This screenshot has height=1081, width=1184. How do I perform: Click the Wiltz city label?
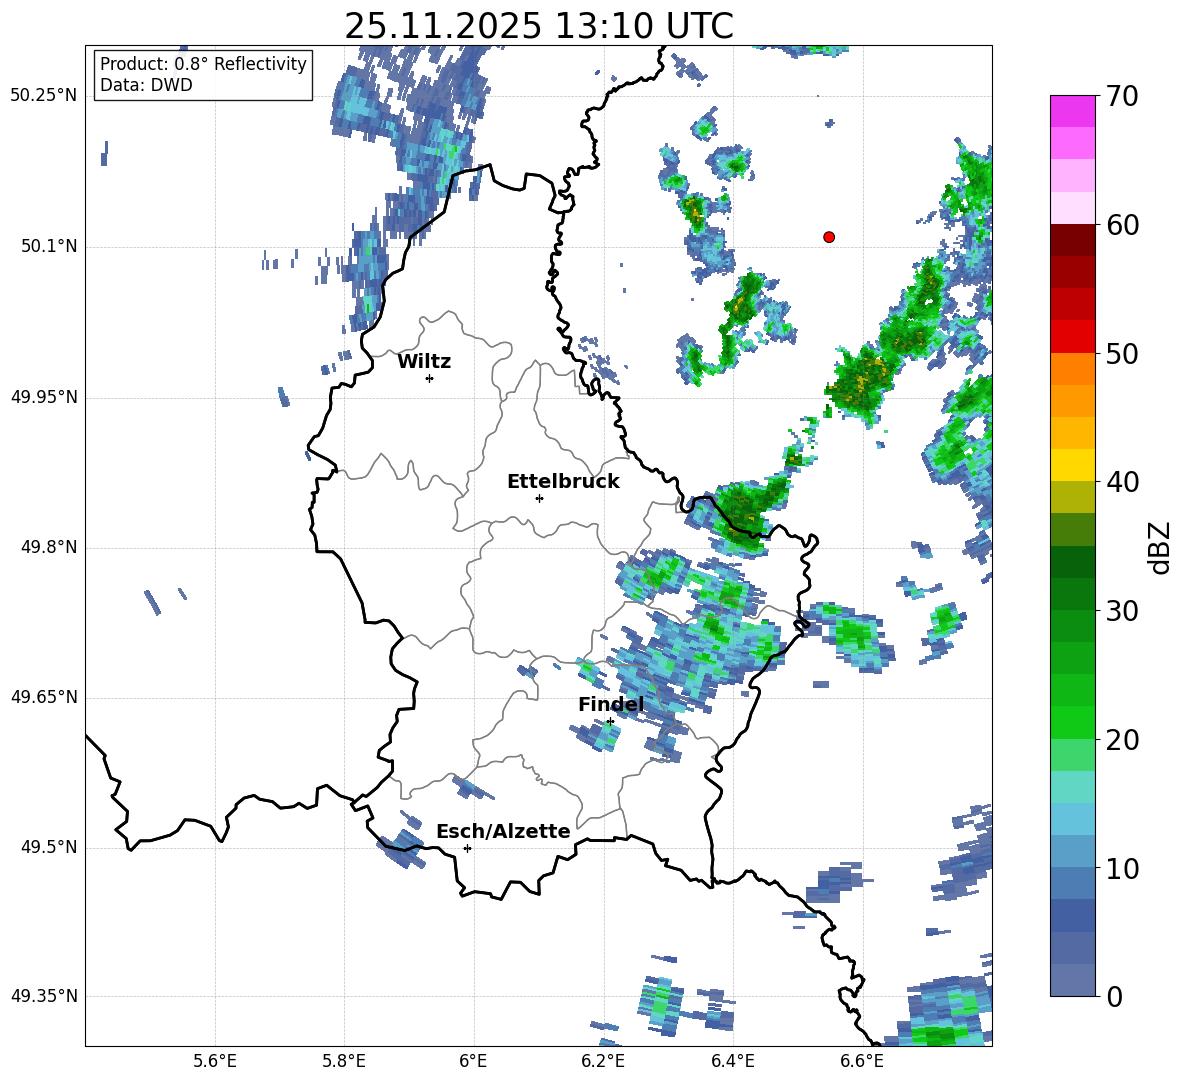click(x=424, y=362)
